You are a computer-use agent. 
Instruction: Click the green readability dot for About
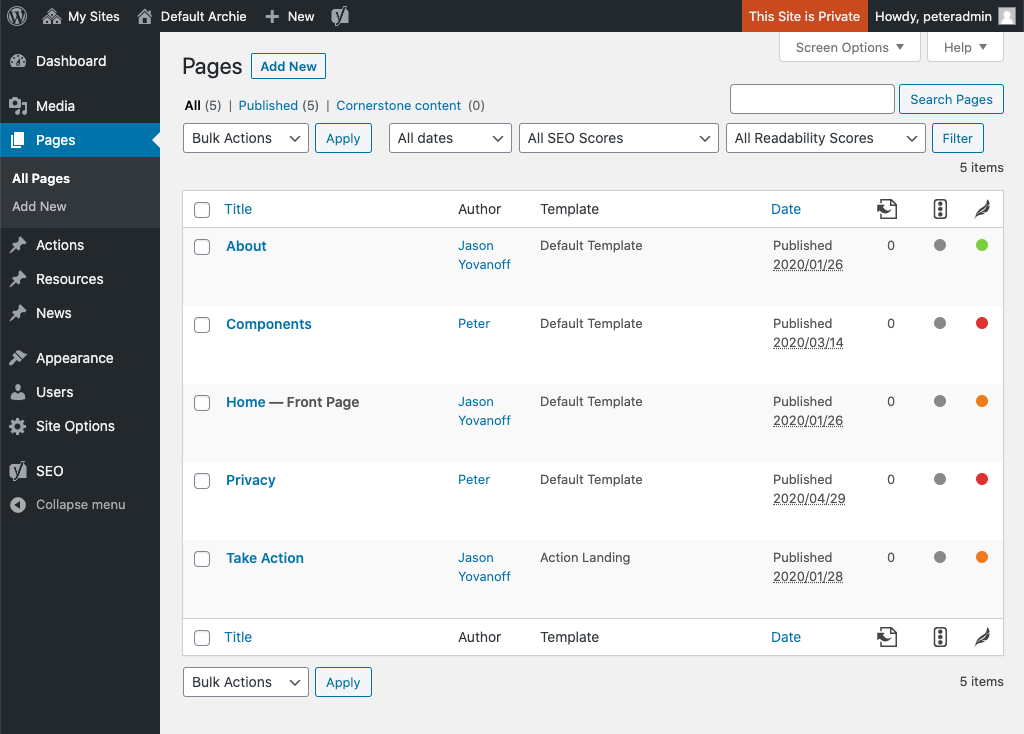click(982, 245)
